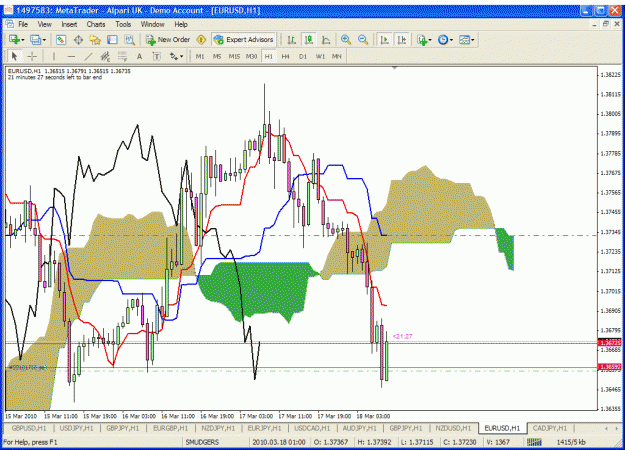Viewport: 625px width, 450px height.
Task: Switch to the AUDJPY,H1 chart tab
Action: 360,428
